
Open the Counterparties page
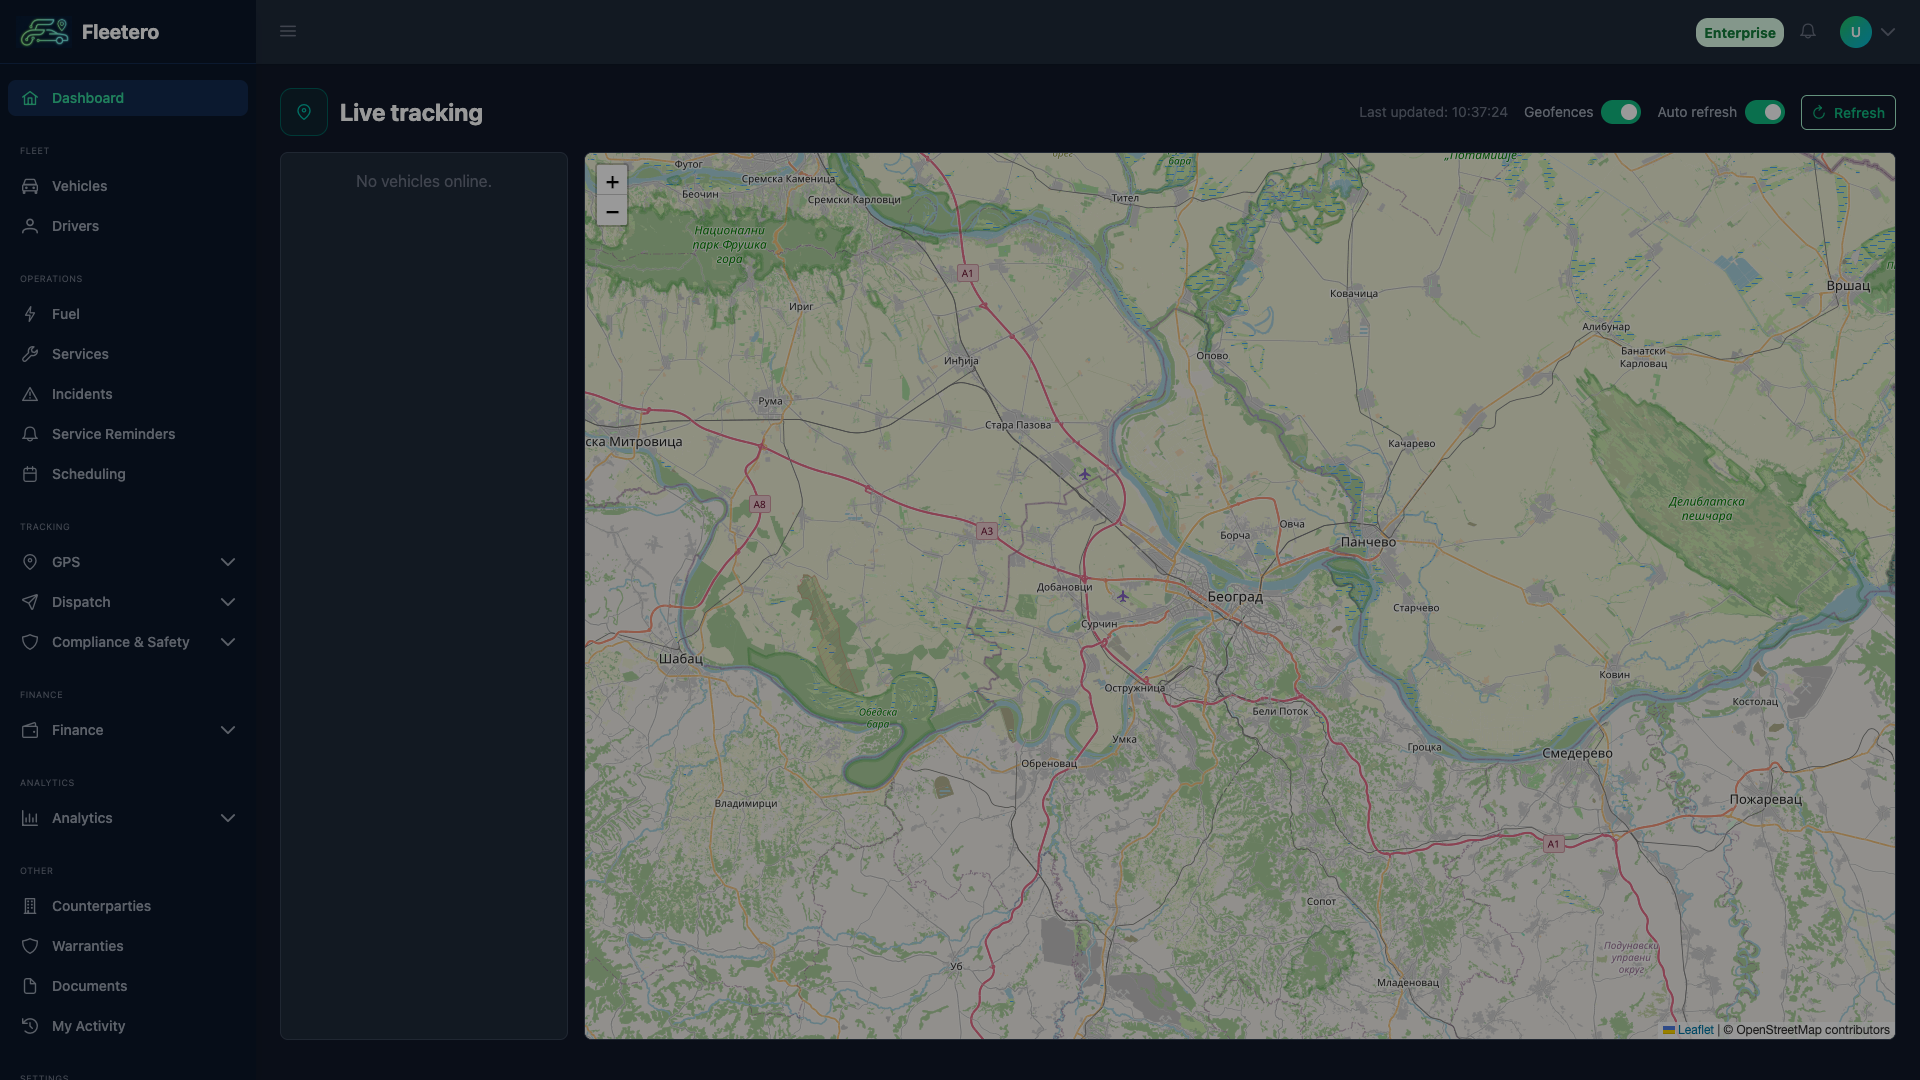(x=128, y=906)
